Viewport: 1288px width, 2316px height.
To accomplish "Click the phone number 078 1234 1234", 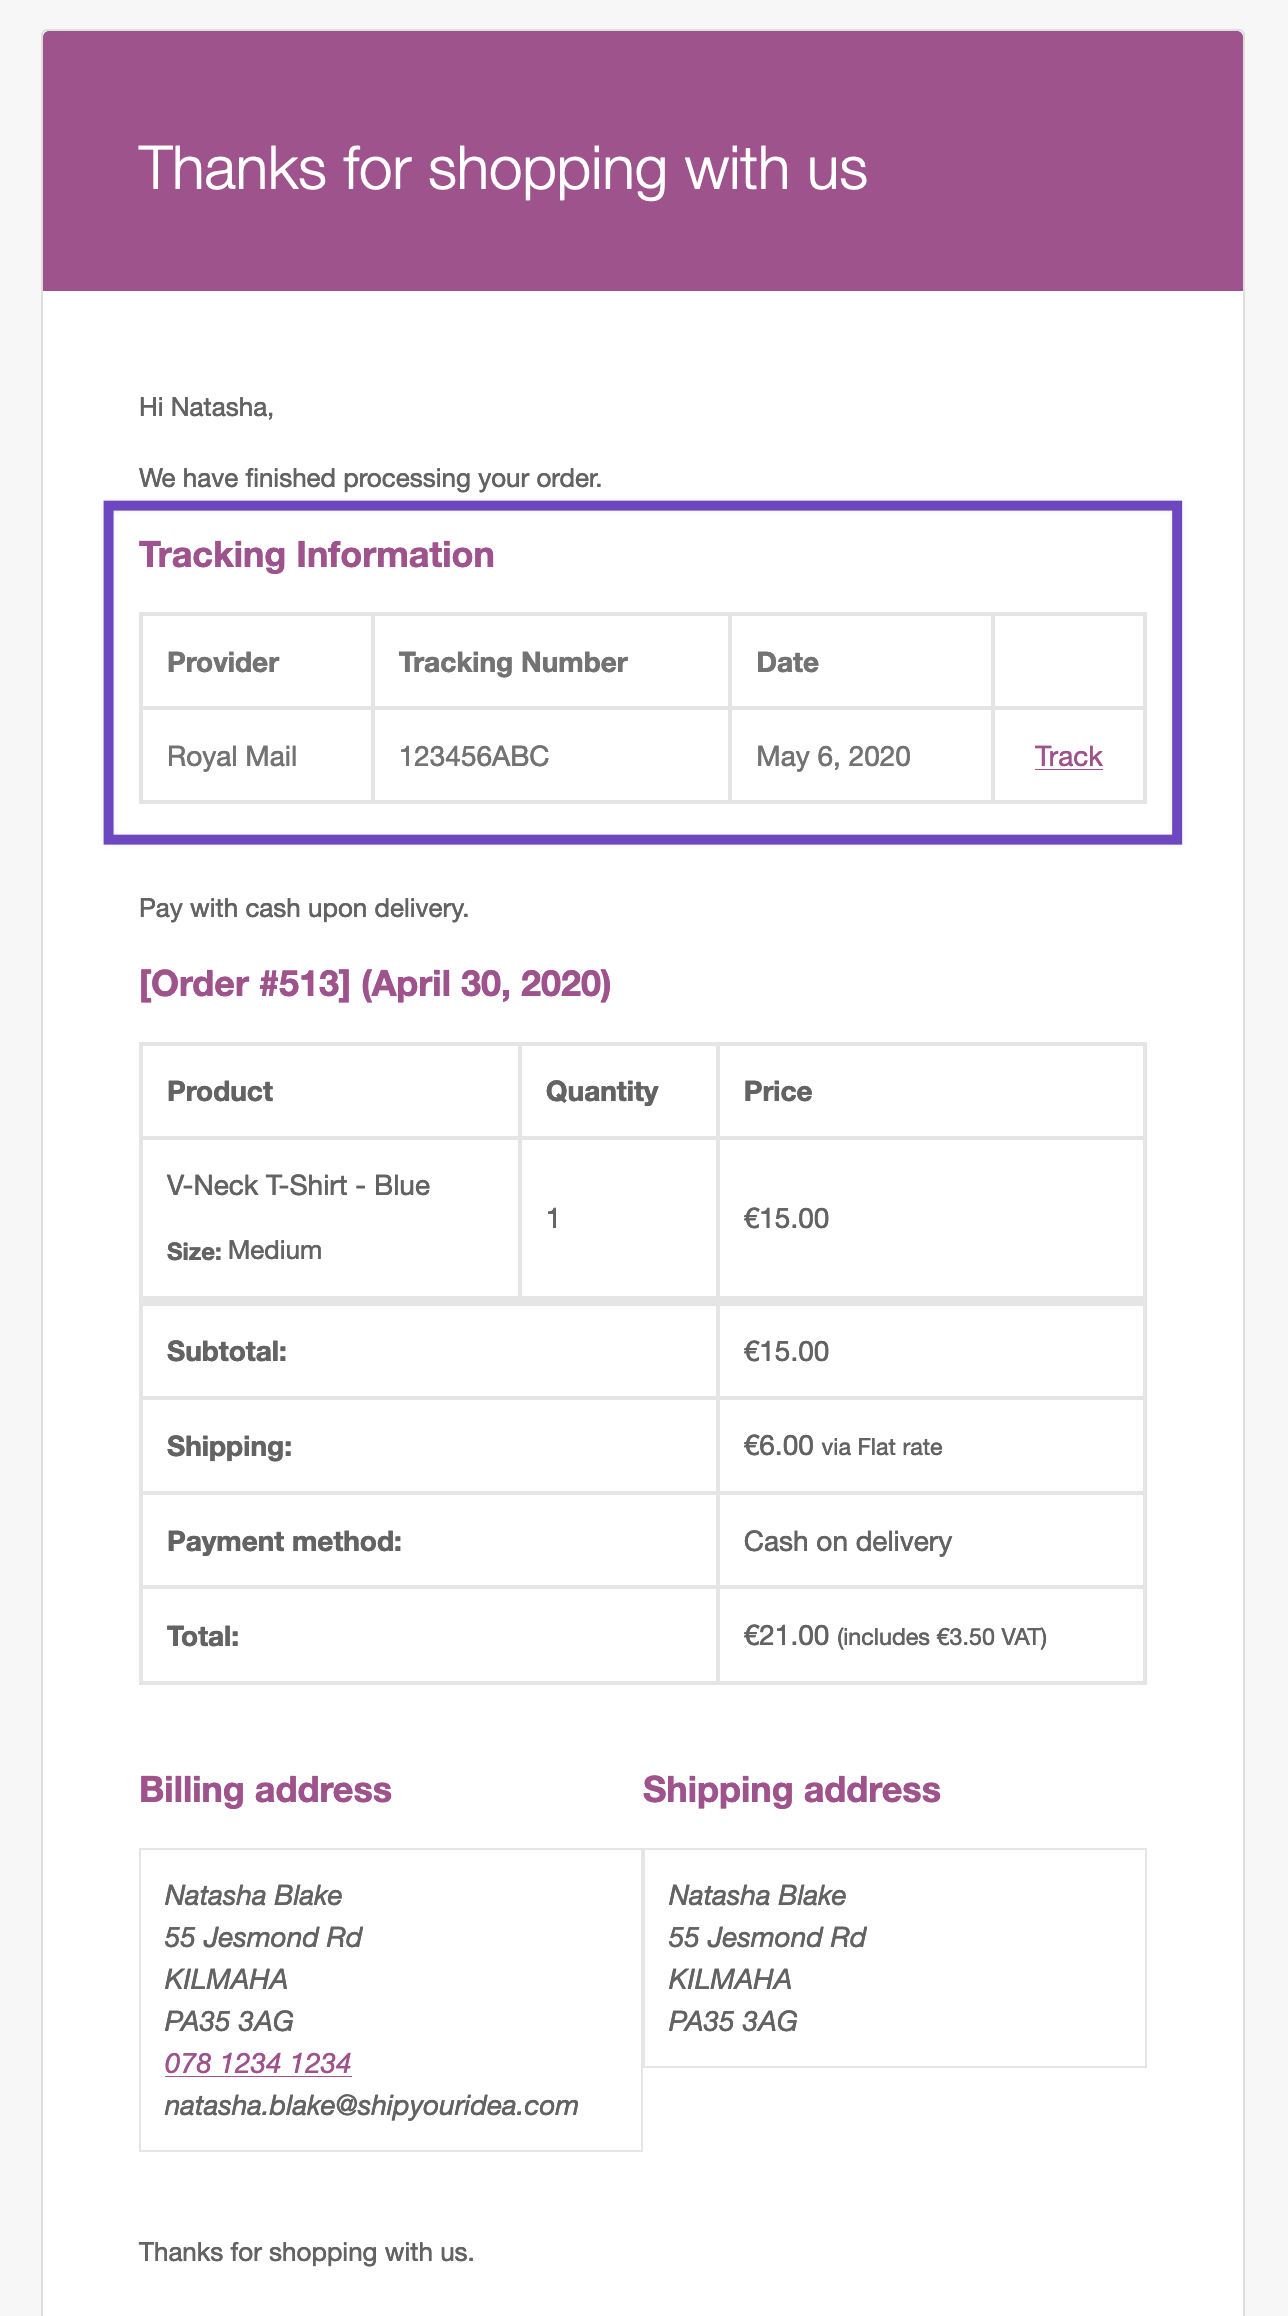I will [258, 2063].
